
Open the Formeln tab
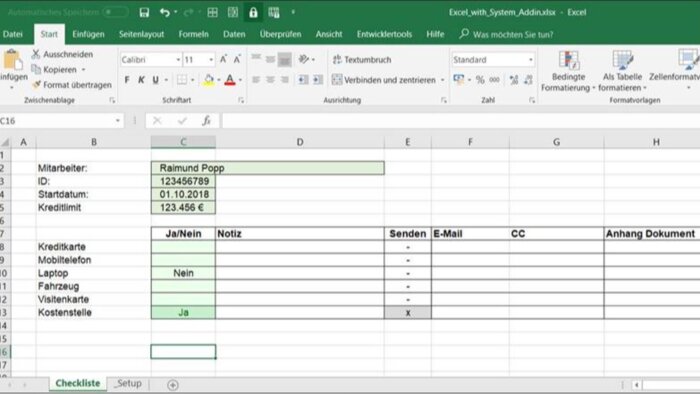click(193, 34)
